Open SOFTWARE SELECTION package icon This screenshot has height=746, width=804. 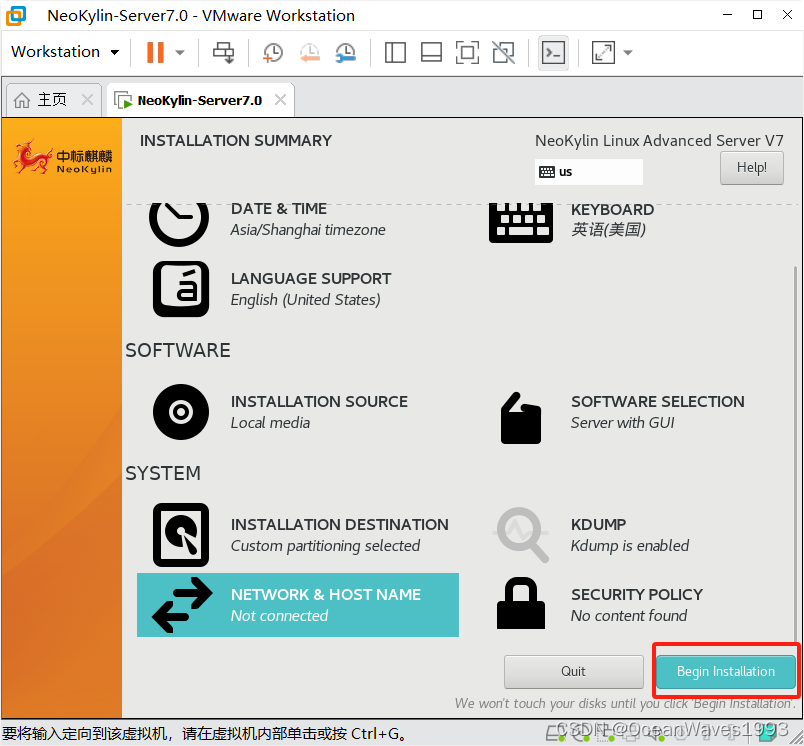[521, 418]
